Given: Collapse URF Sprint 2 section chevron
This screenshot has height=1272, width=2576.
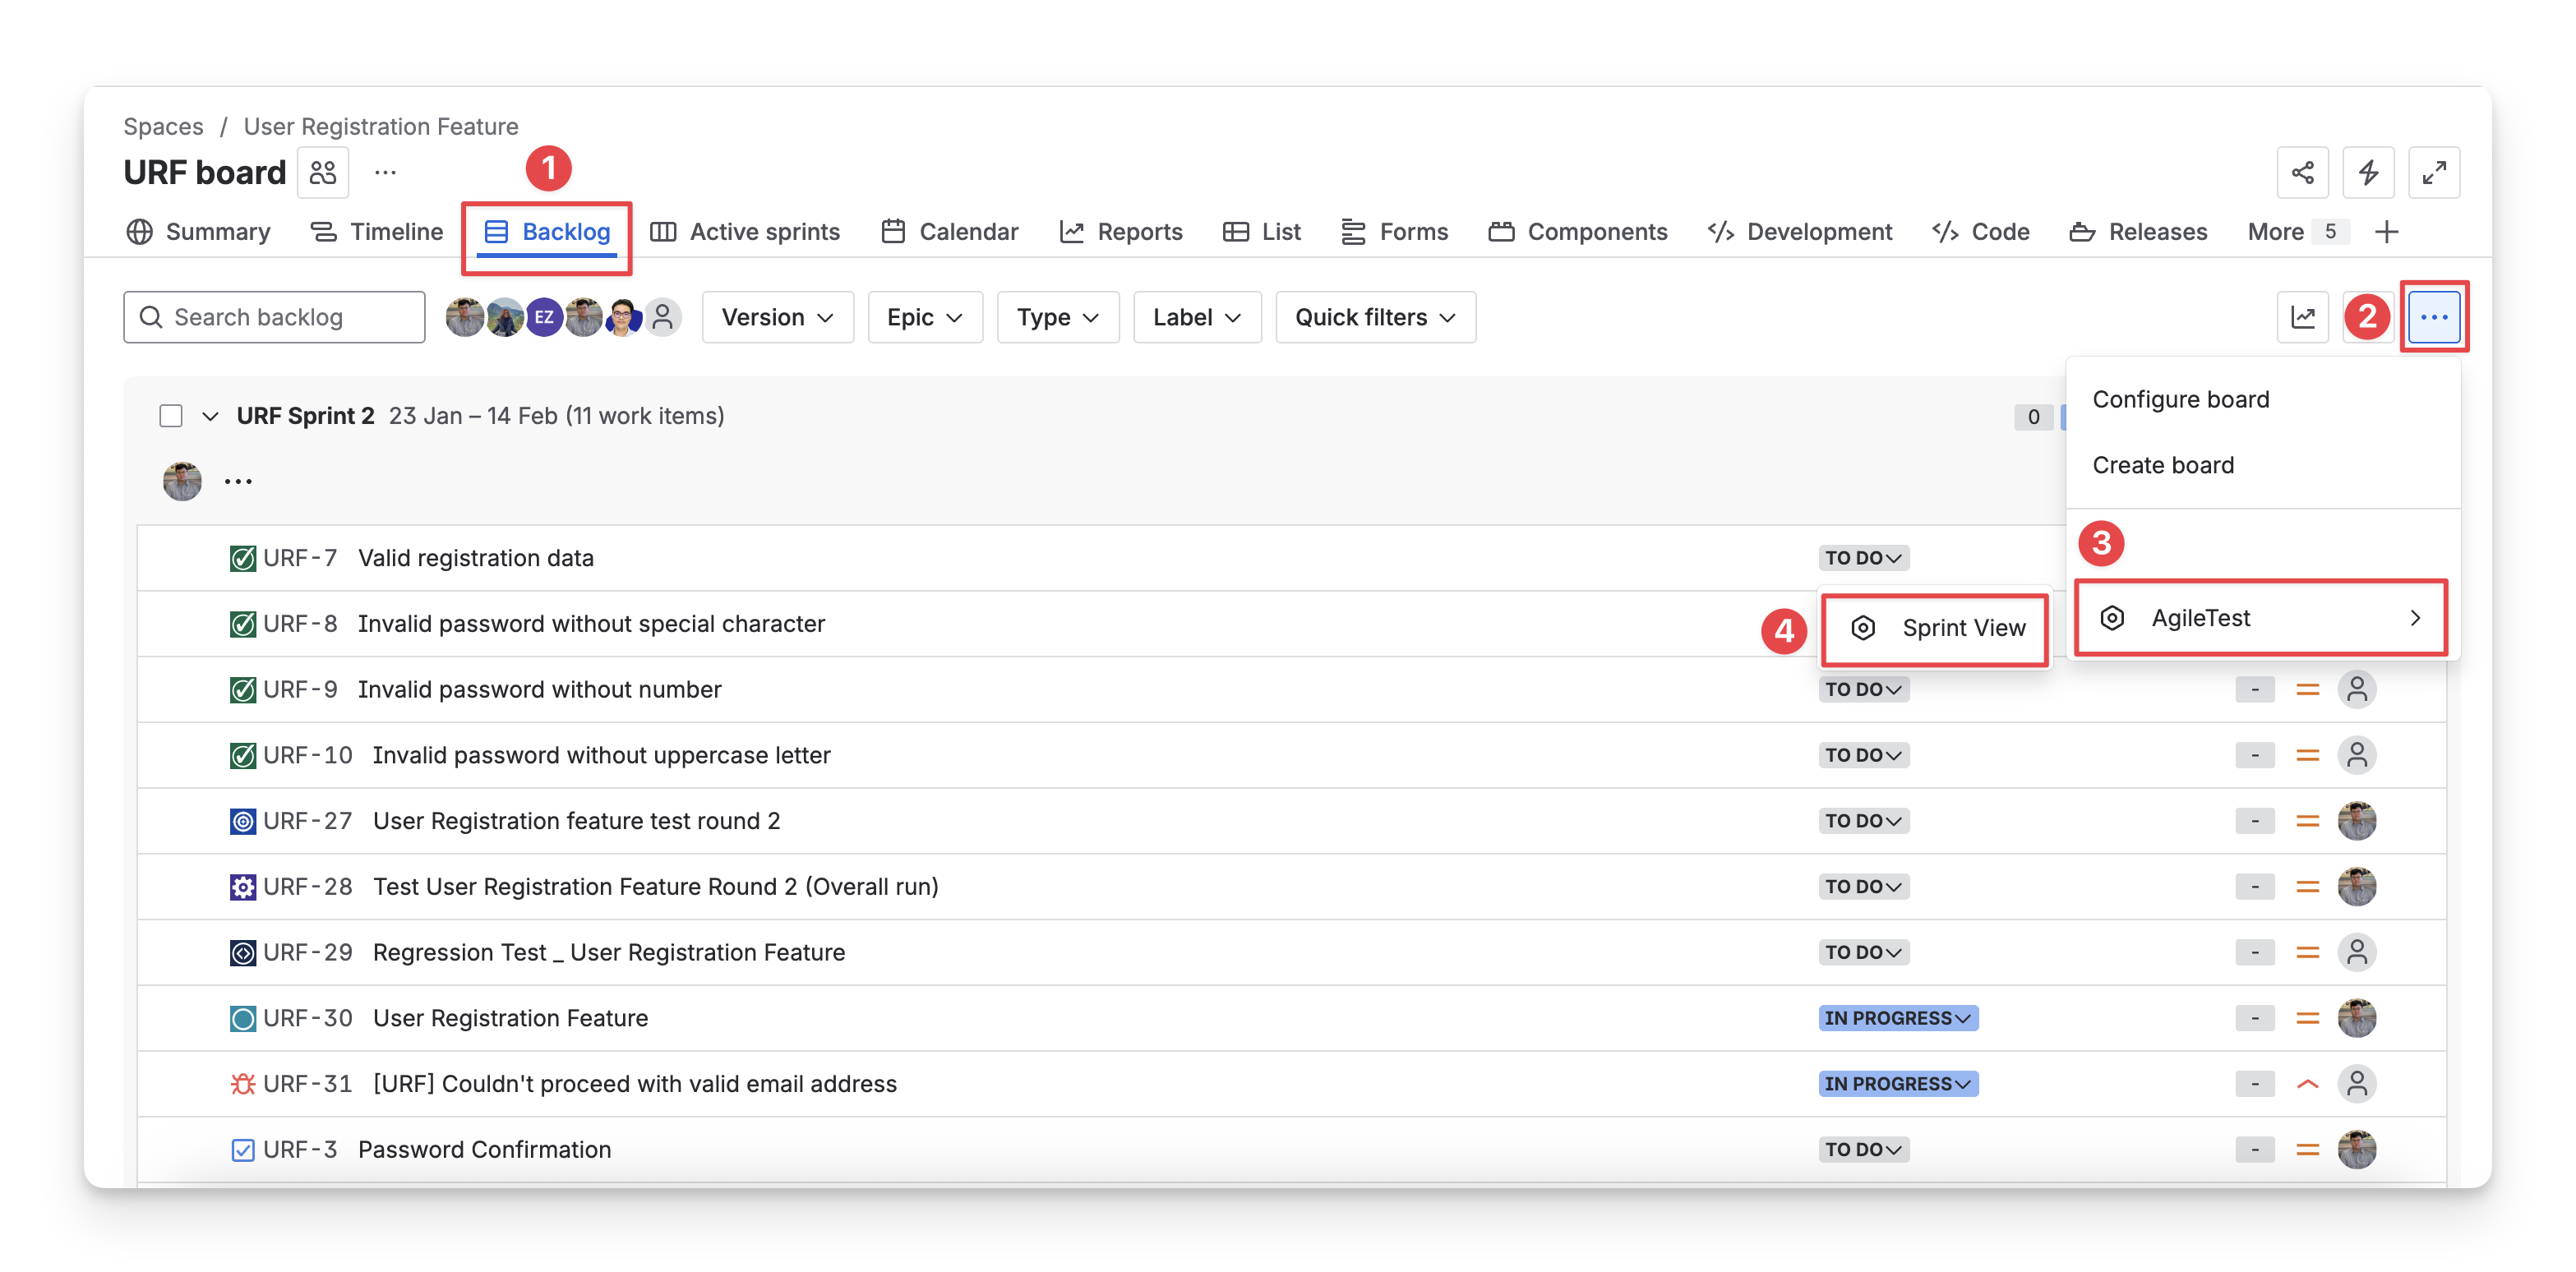Looking at the screenshot, I should pos(210,416).
